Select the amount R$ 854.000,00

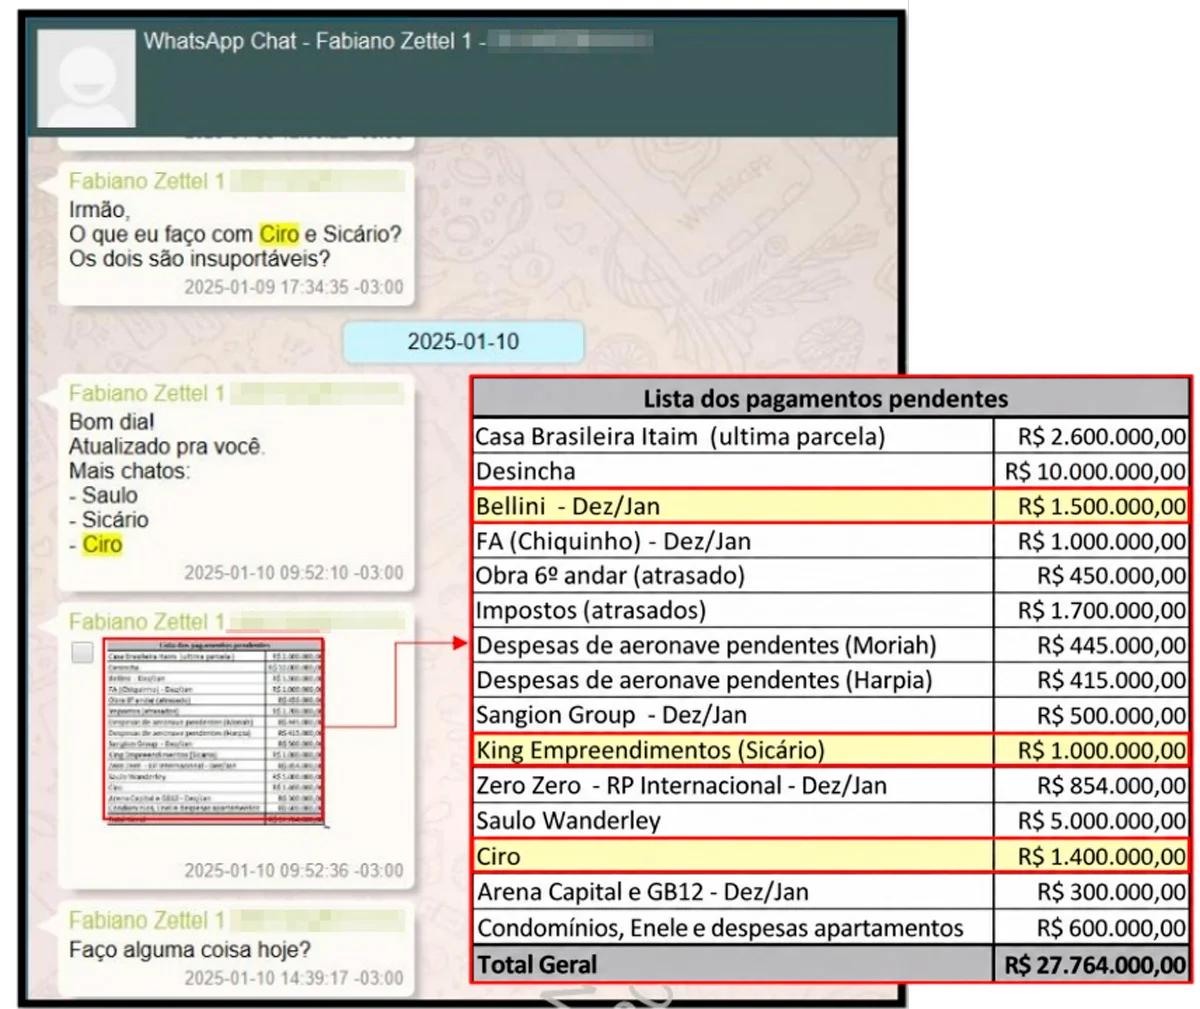click(1092, 786)
